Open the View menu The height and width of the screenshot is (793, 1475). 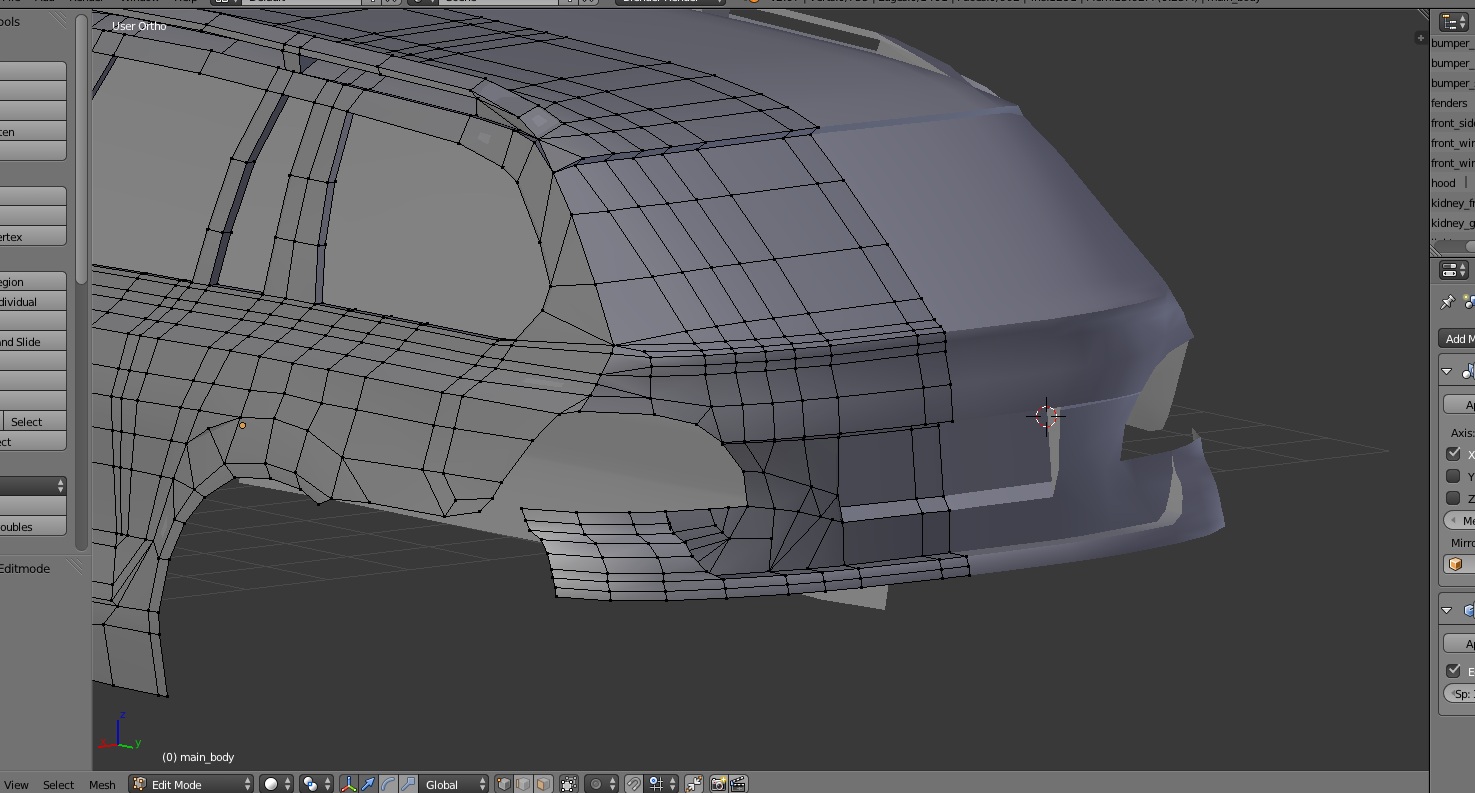click(x=16, y=785)
